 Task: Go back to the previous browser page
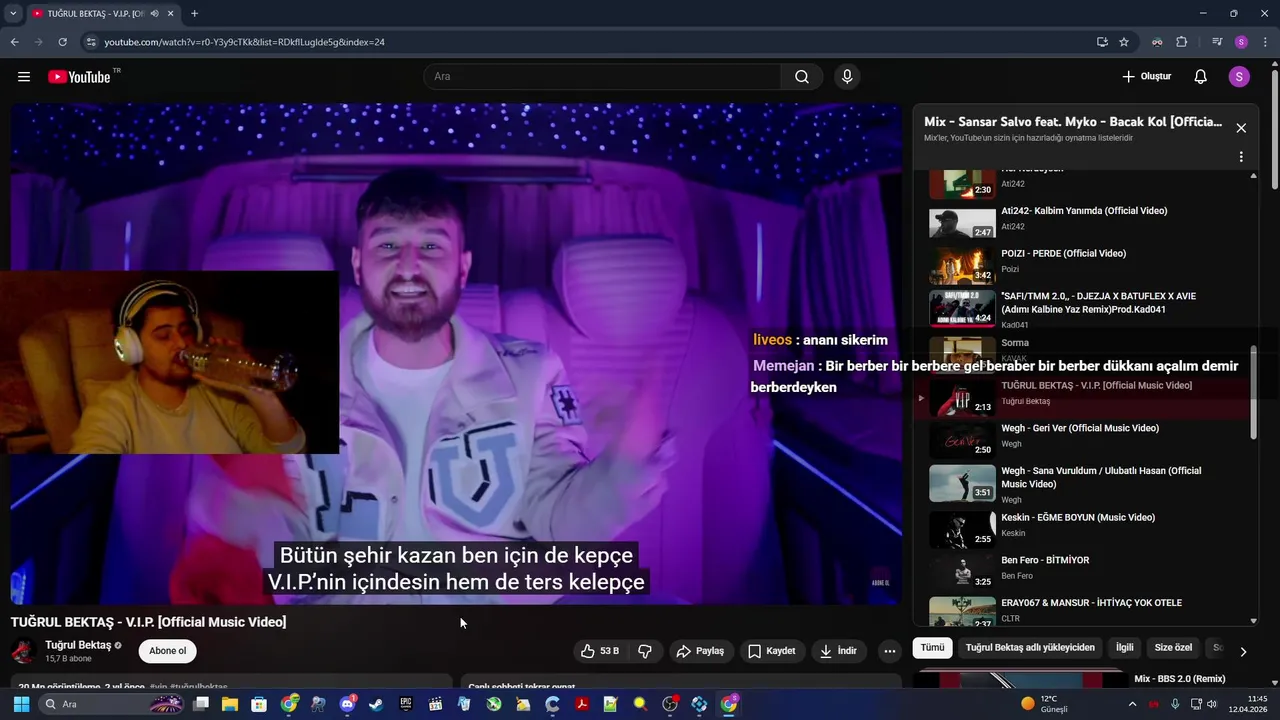pos(14,42)
